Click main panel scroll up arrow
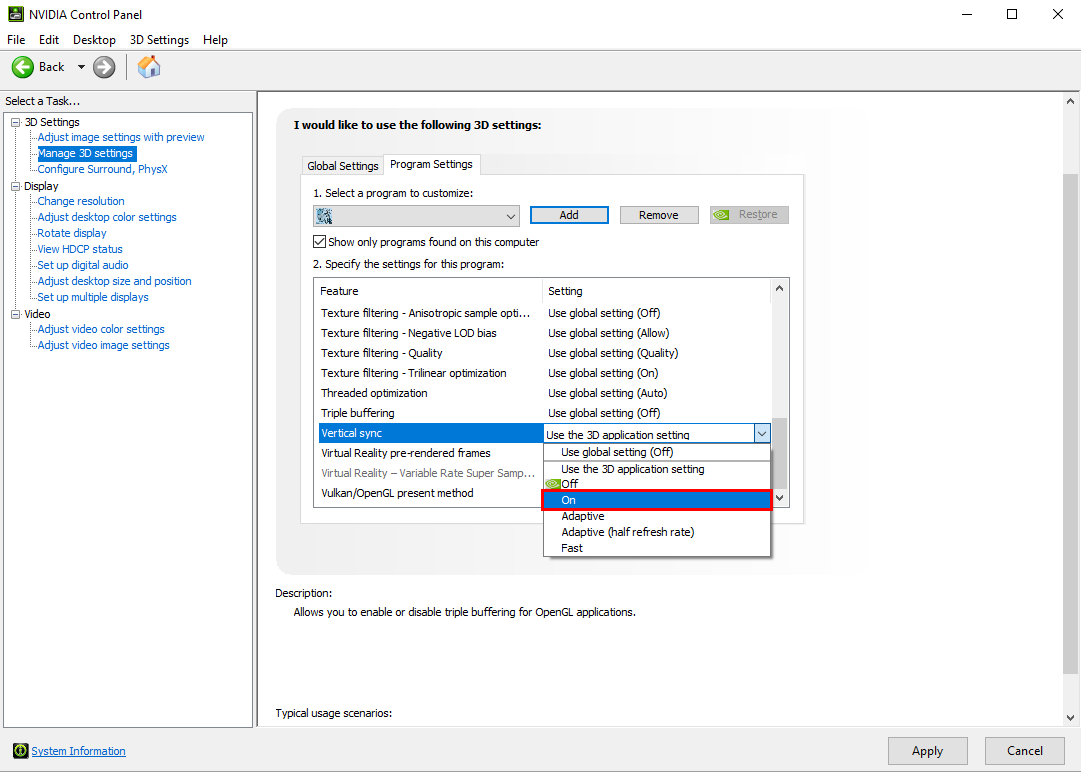Viewport: 1081px width, 773px height. point(1071,101)
